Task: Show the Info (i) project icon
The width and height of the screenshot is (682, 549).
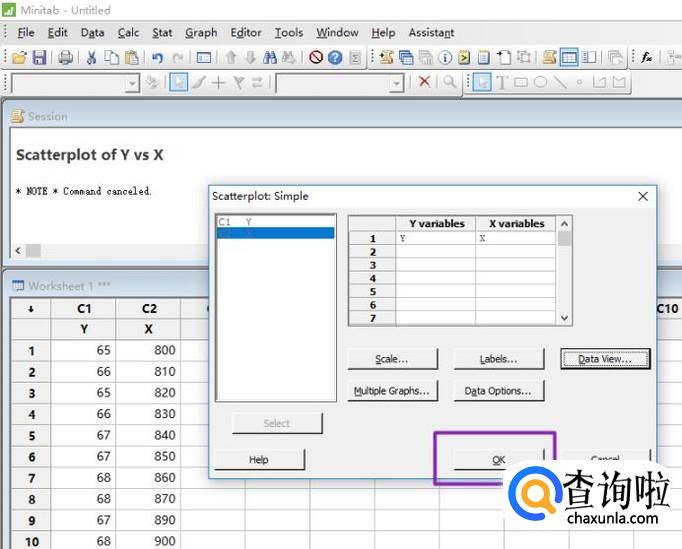Action: point(445,57)
